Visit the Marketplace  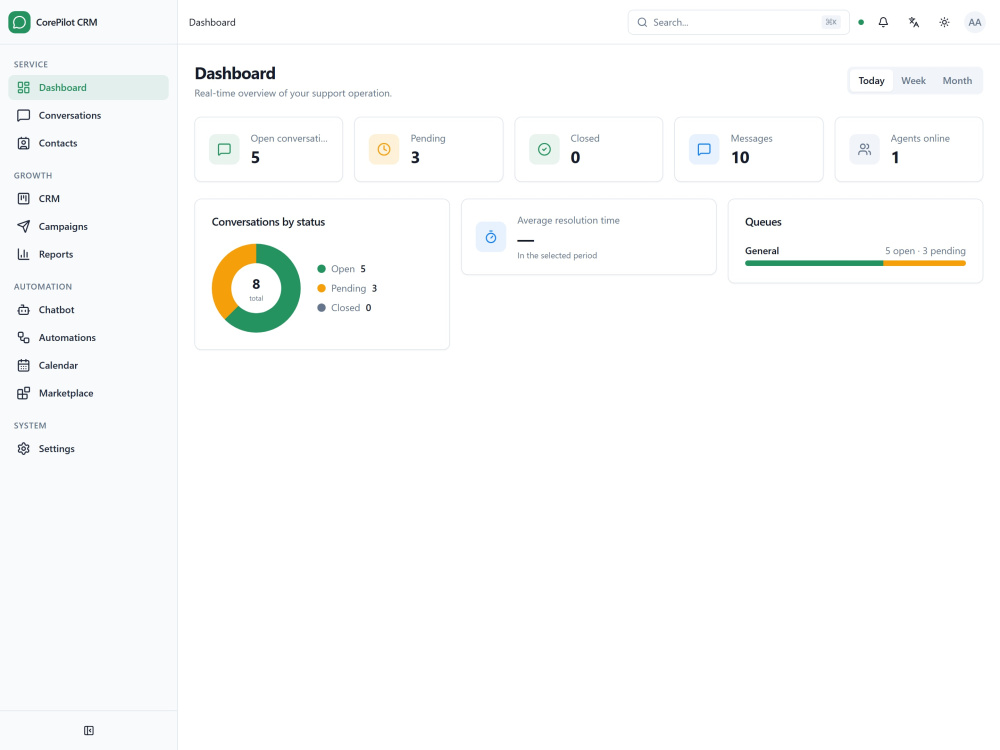[89, 393]
